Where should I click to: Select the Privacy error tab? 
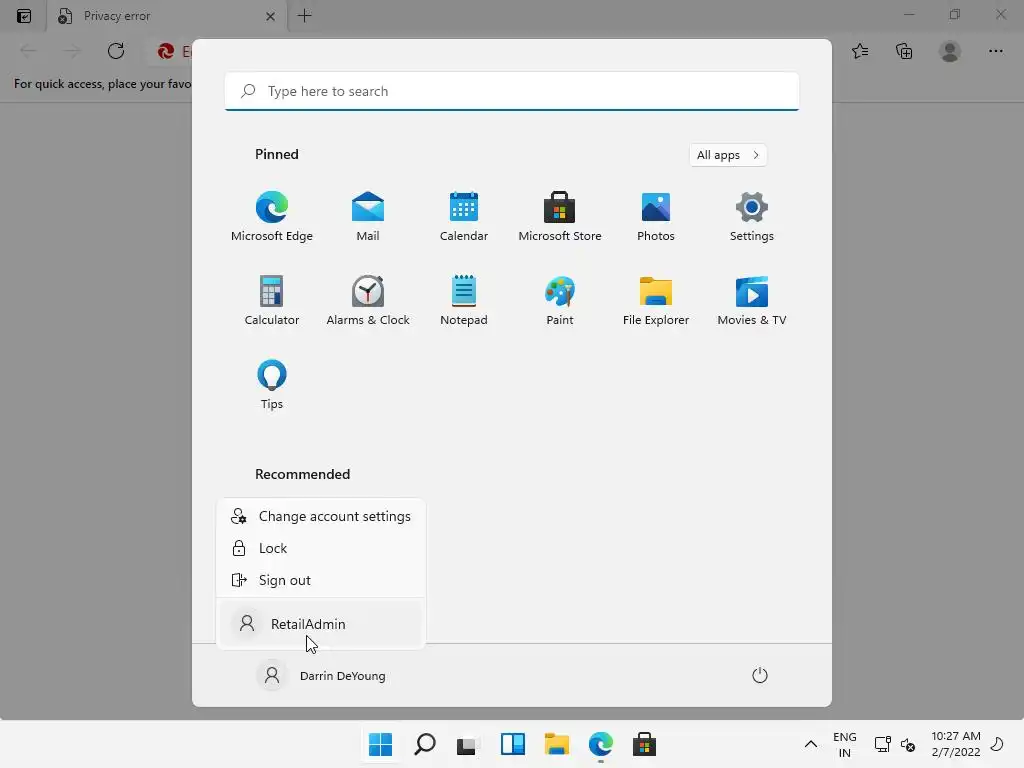click(x=165, y=16)
